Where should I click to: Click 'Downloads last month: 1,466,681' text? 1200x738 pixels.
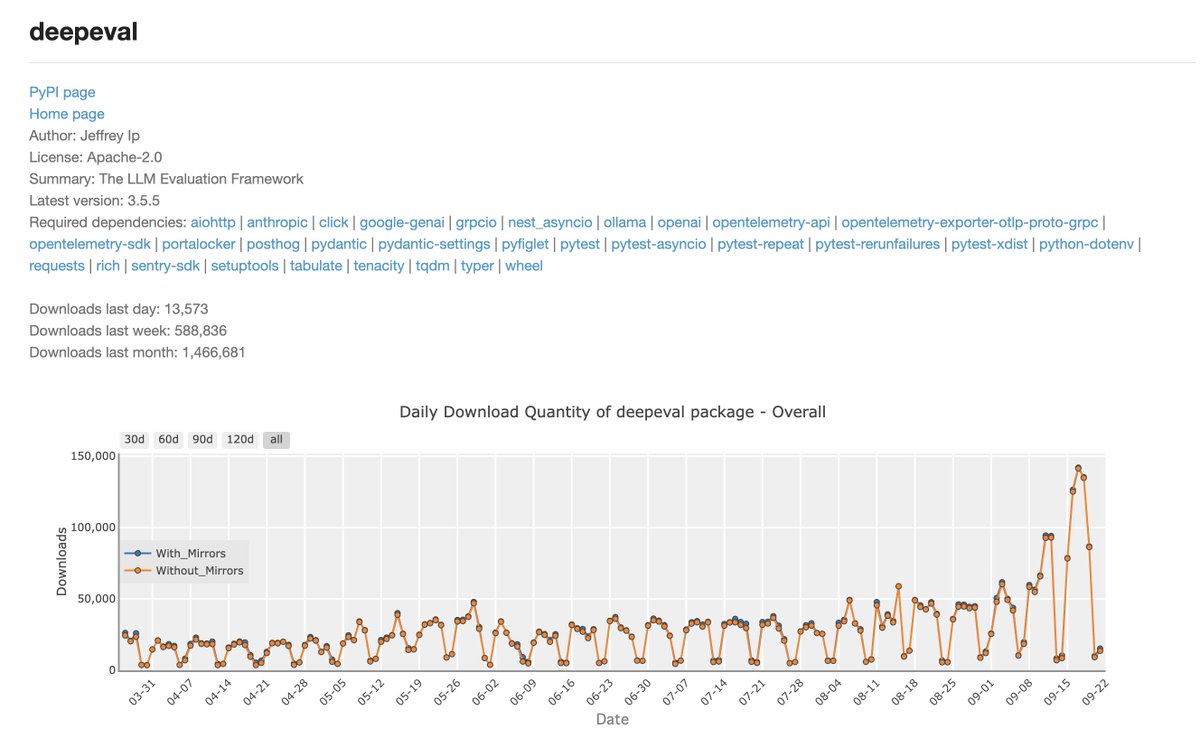coord(137,353)
